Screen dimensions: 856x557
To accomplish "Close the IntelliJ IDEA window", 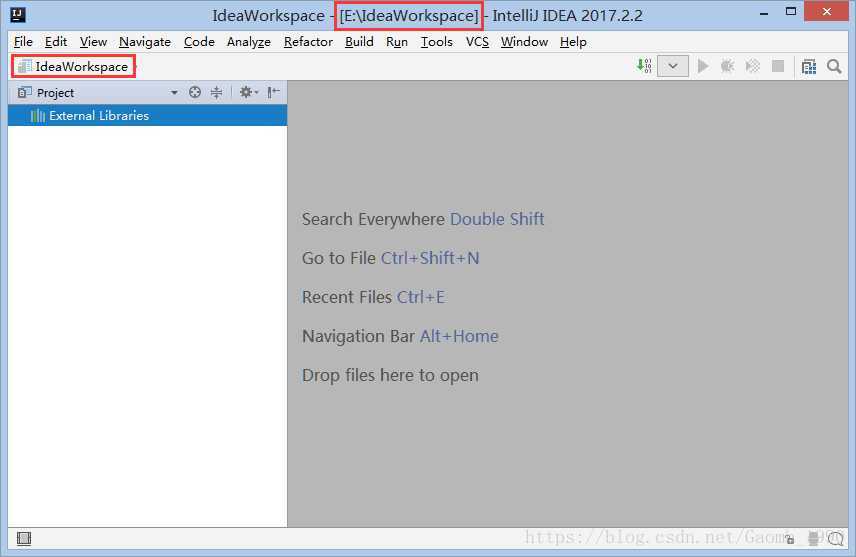I will click(827, 11).
